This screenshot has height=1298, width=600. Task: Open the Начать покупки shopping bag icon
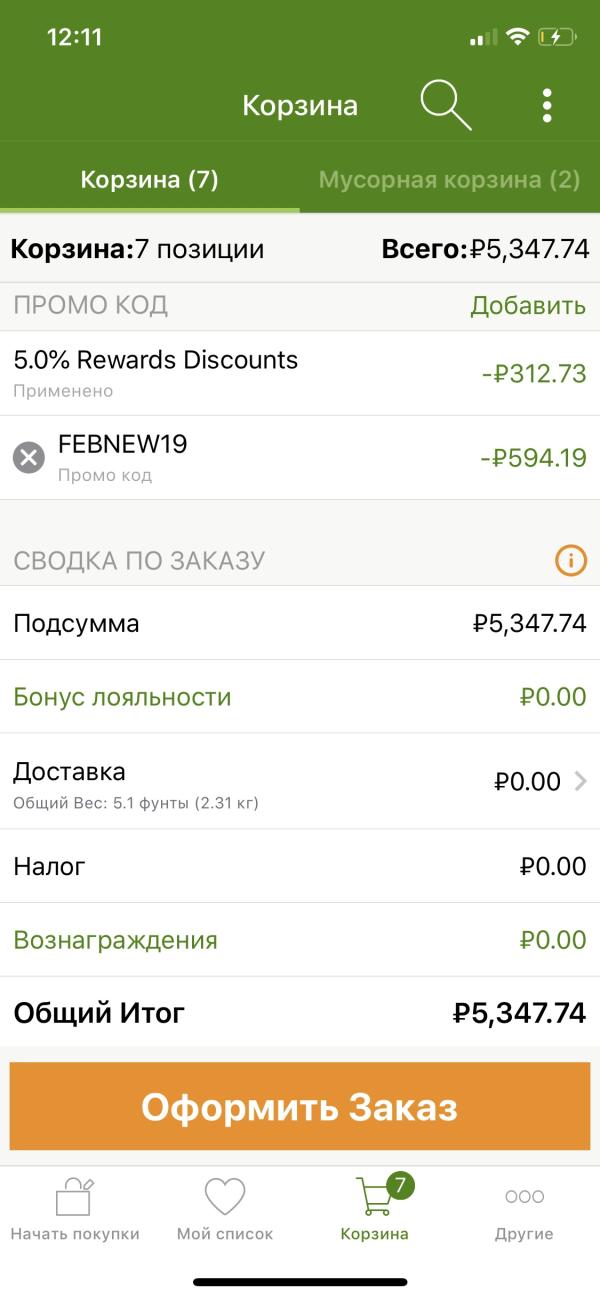(75, 1196)
